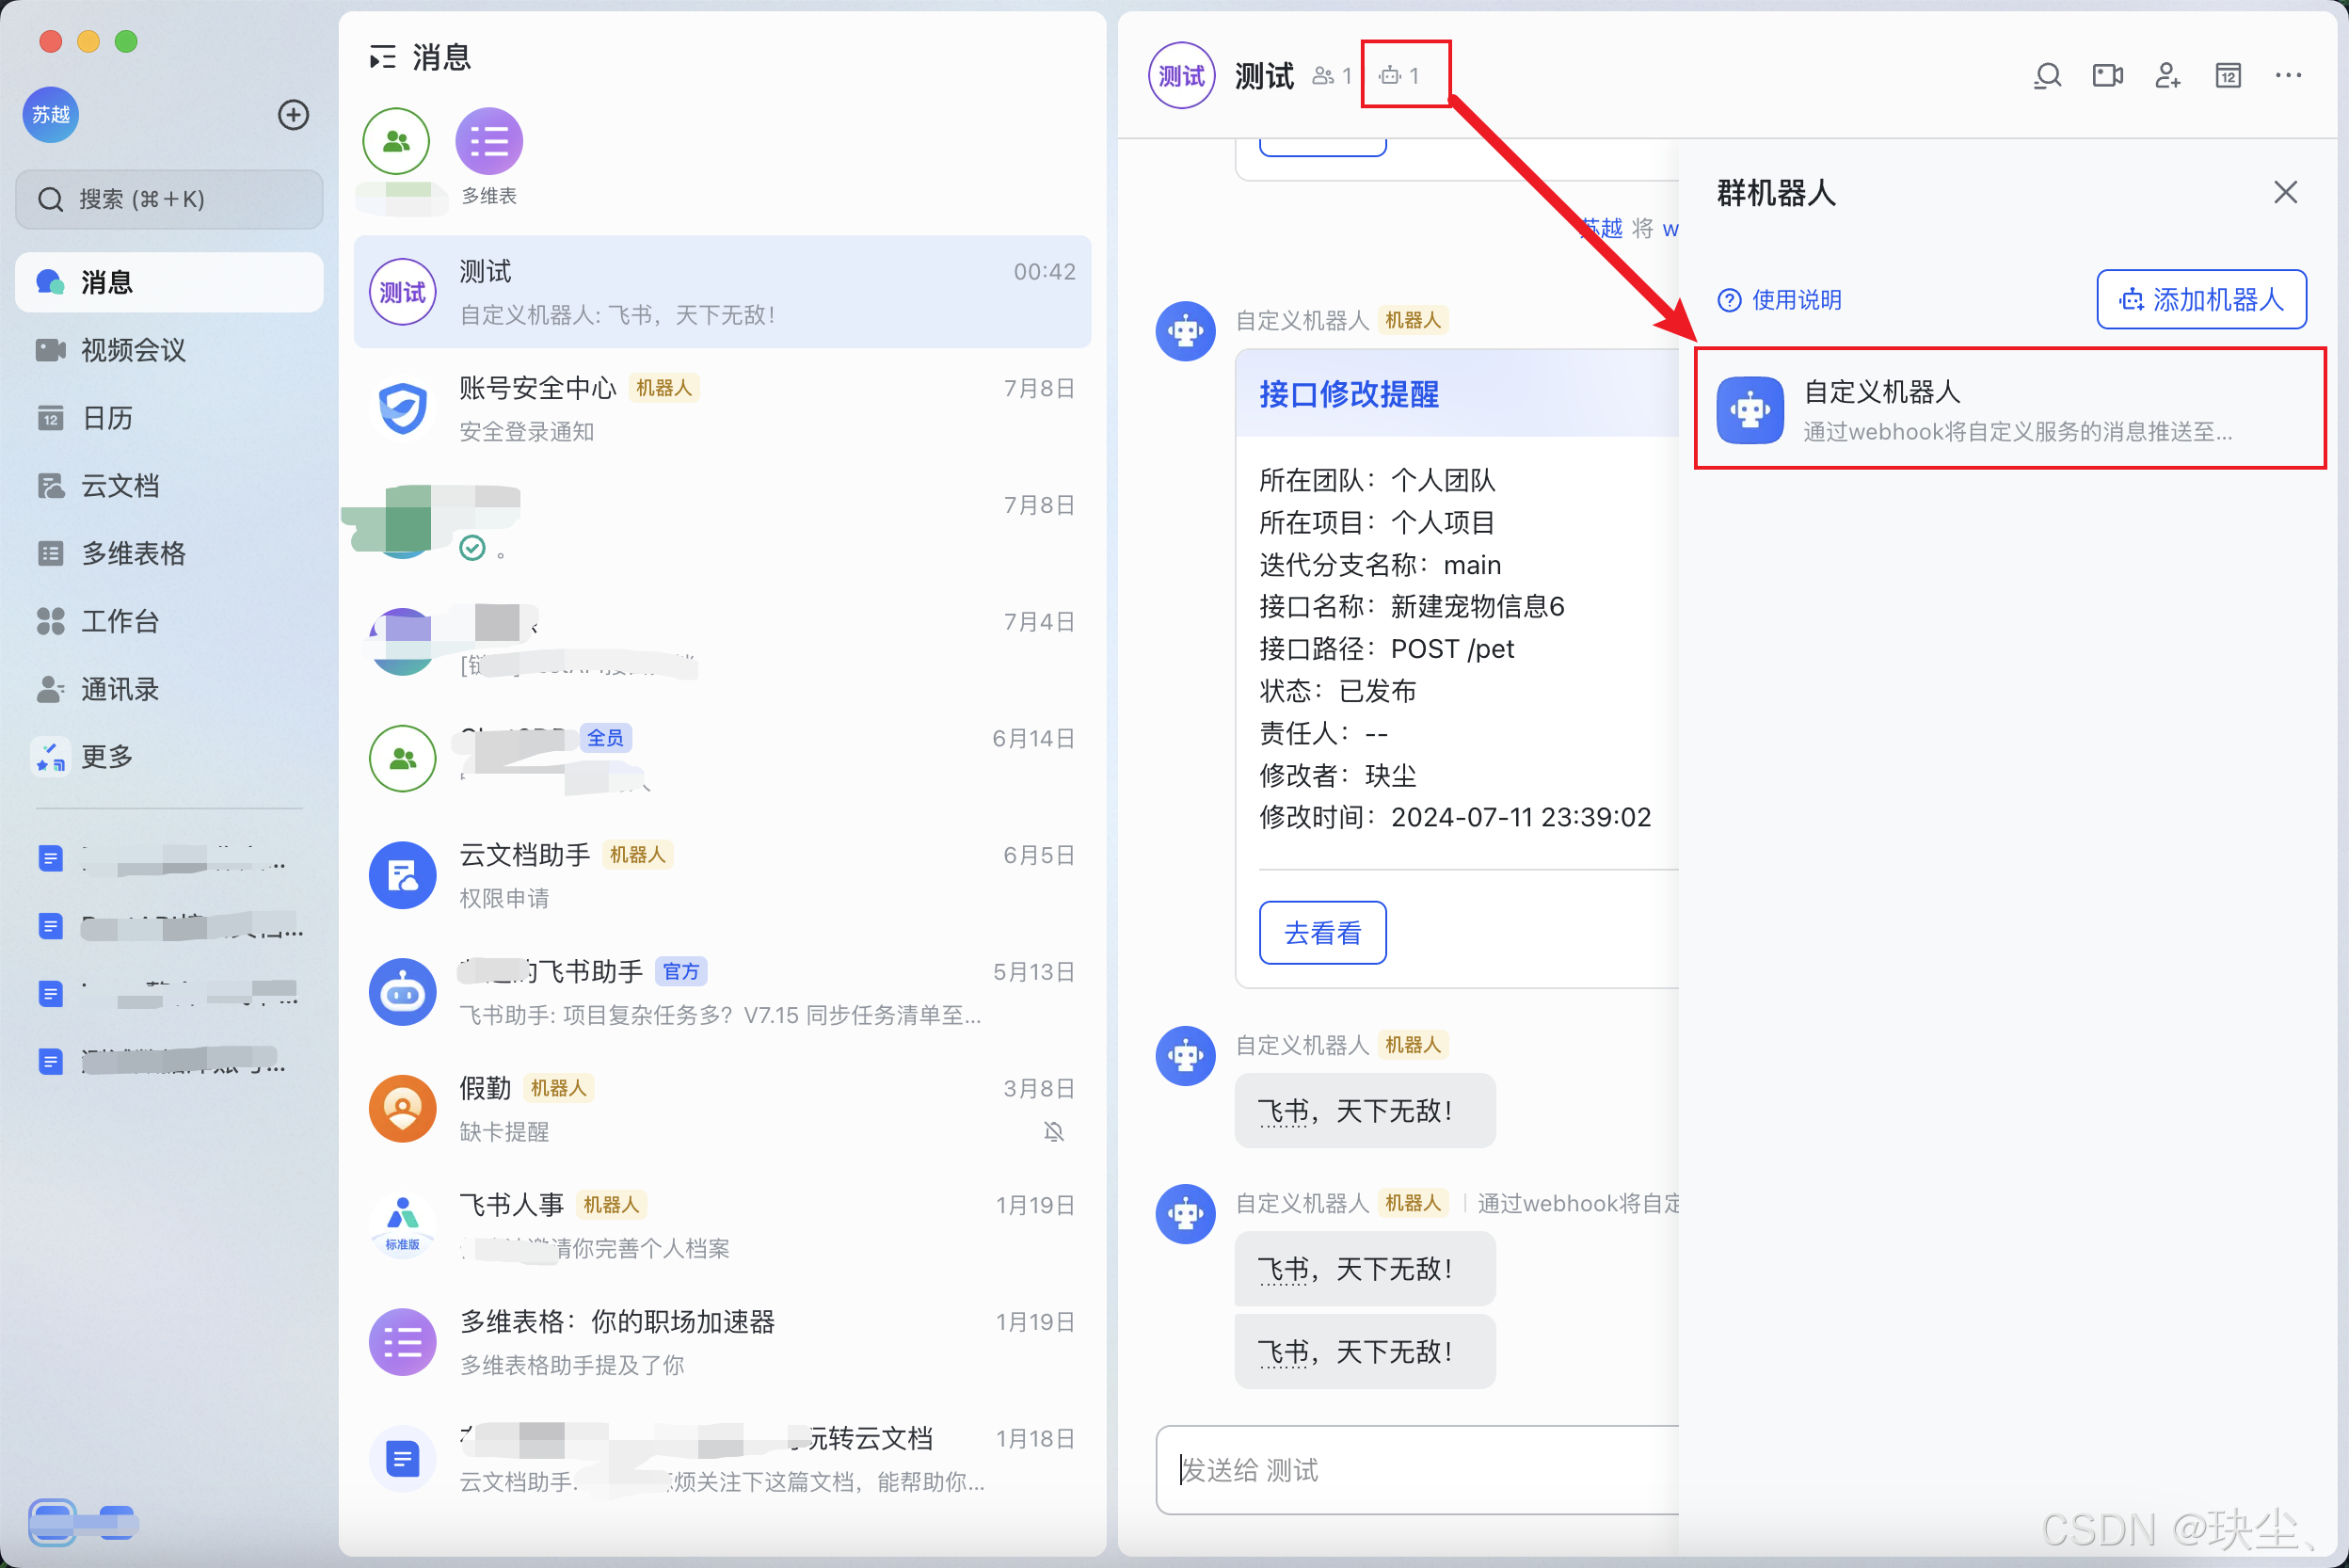
Task: Search within the chat using header icon
Action: (x=2047, y=76)
